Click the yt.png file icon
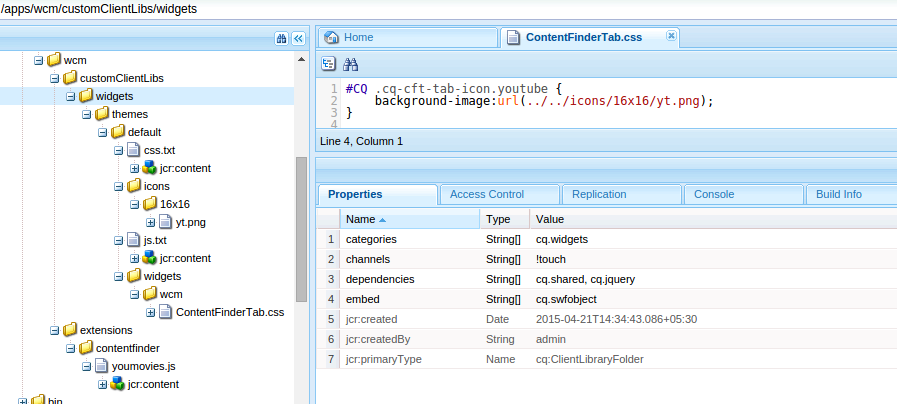The height and width of the screenshot is (404, 897). coord(165,222)
